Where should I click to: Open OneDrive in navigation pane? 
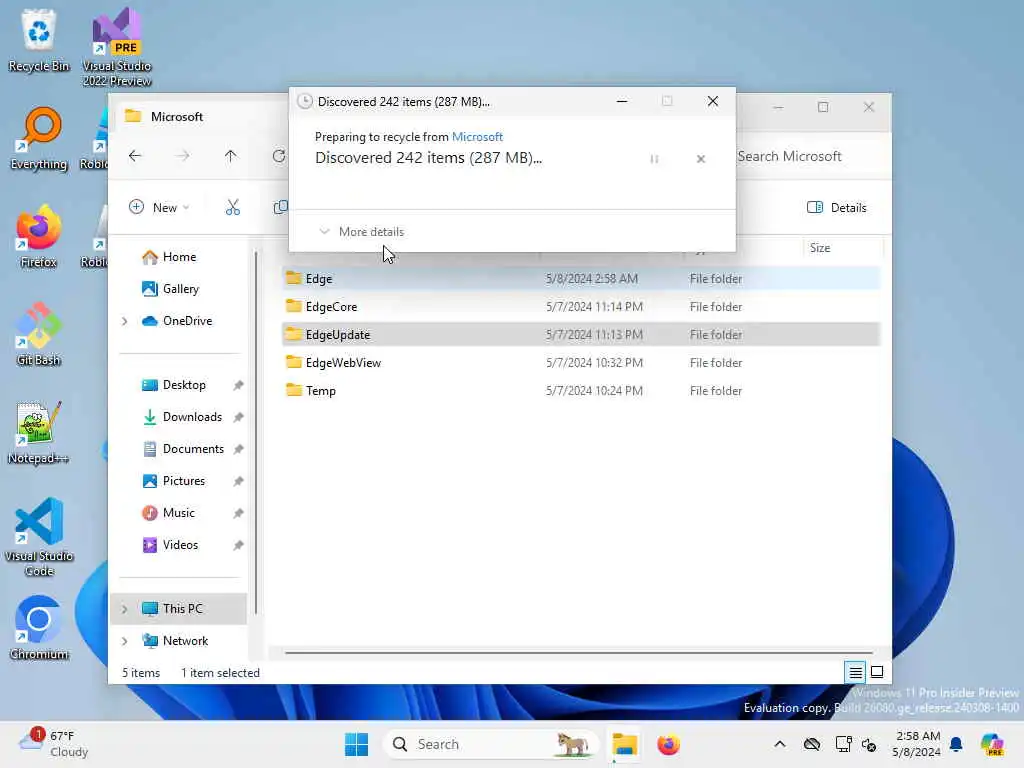(177, 321)
